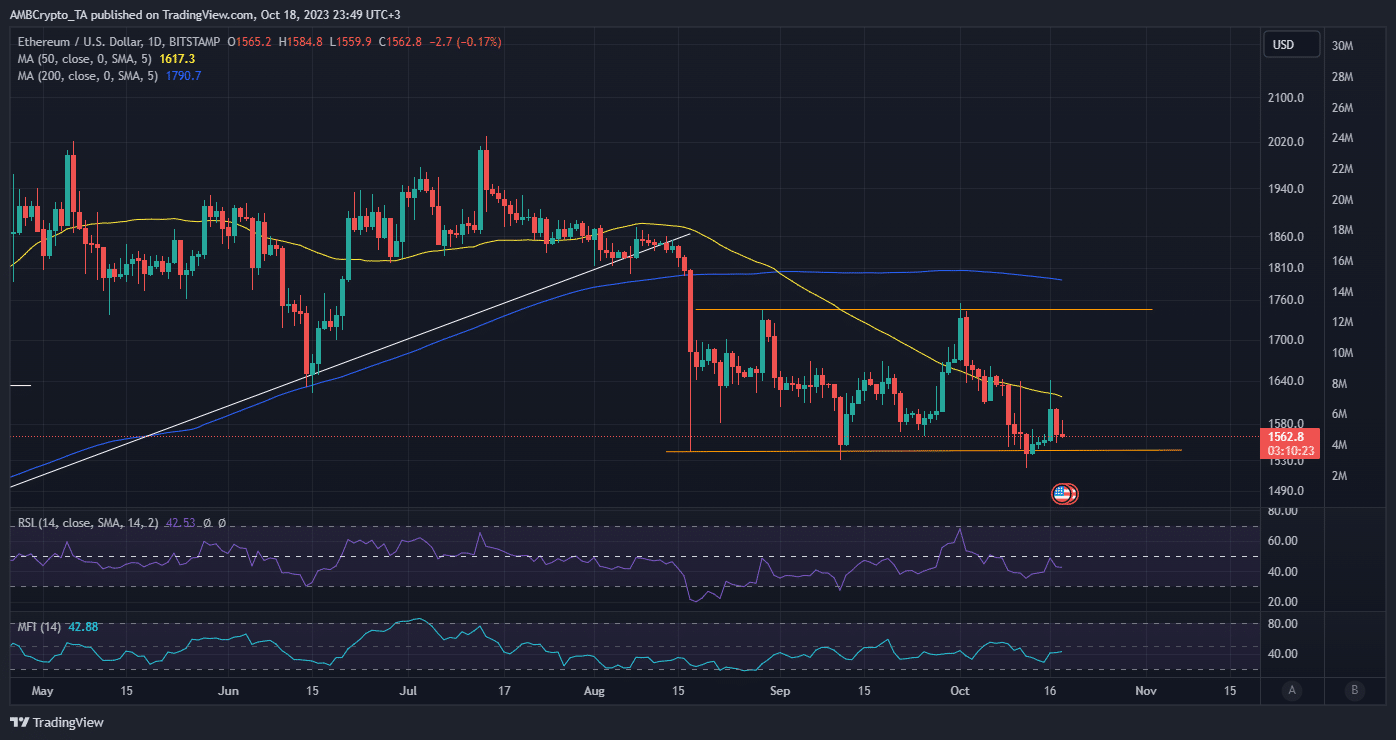Click the MA 50 value 1617.3

176,59
